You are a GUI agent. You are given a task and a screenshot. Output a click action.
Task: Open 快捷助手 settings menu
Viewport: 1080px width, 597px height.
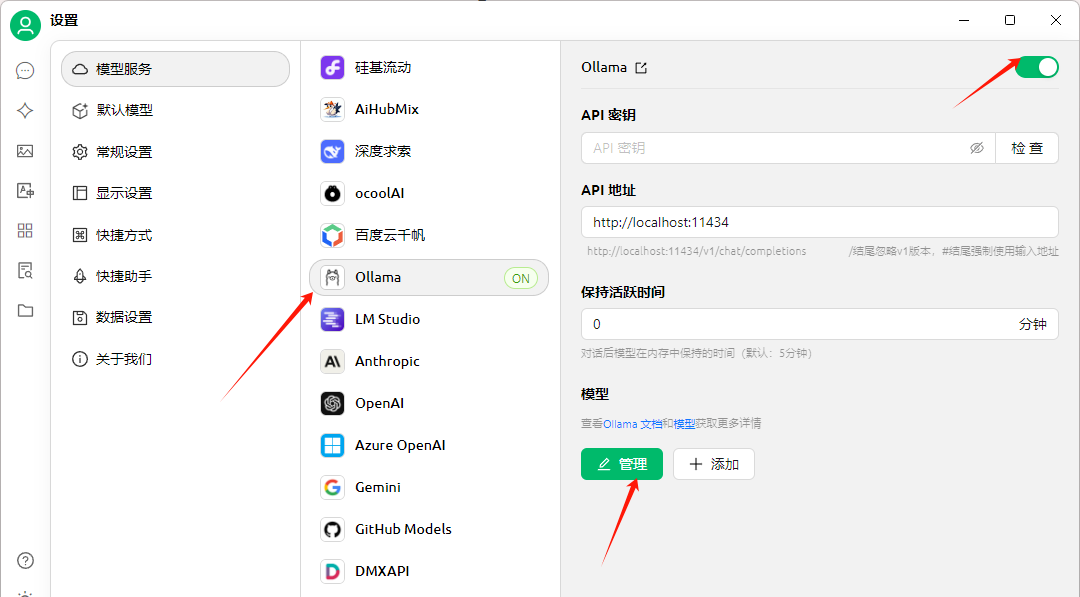176,276
